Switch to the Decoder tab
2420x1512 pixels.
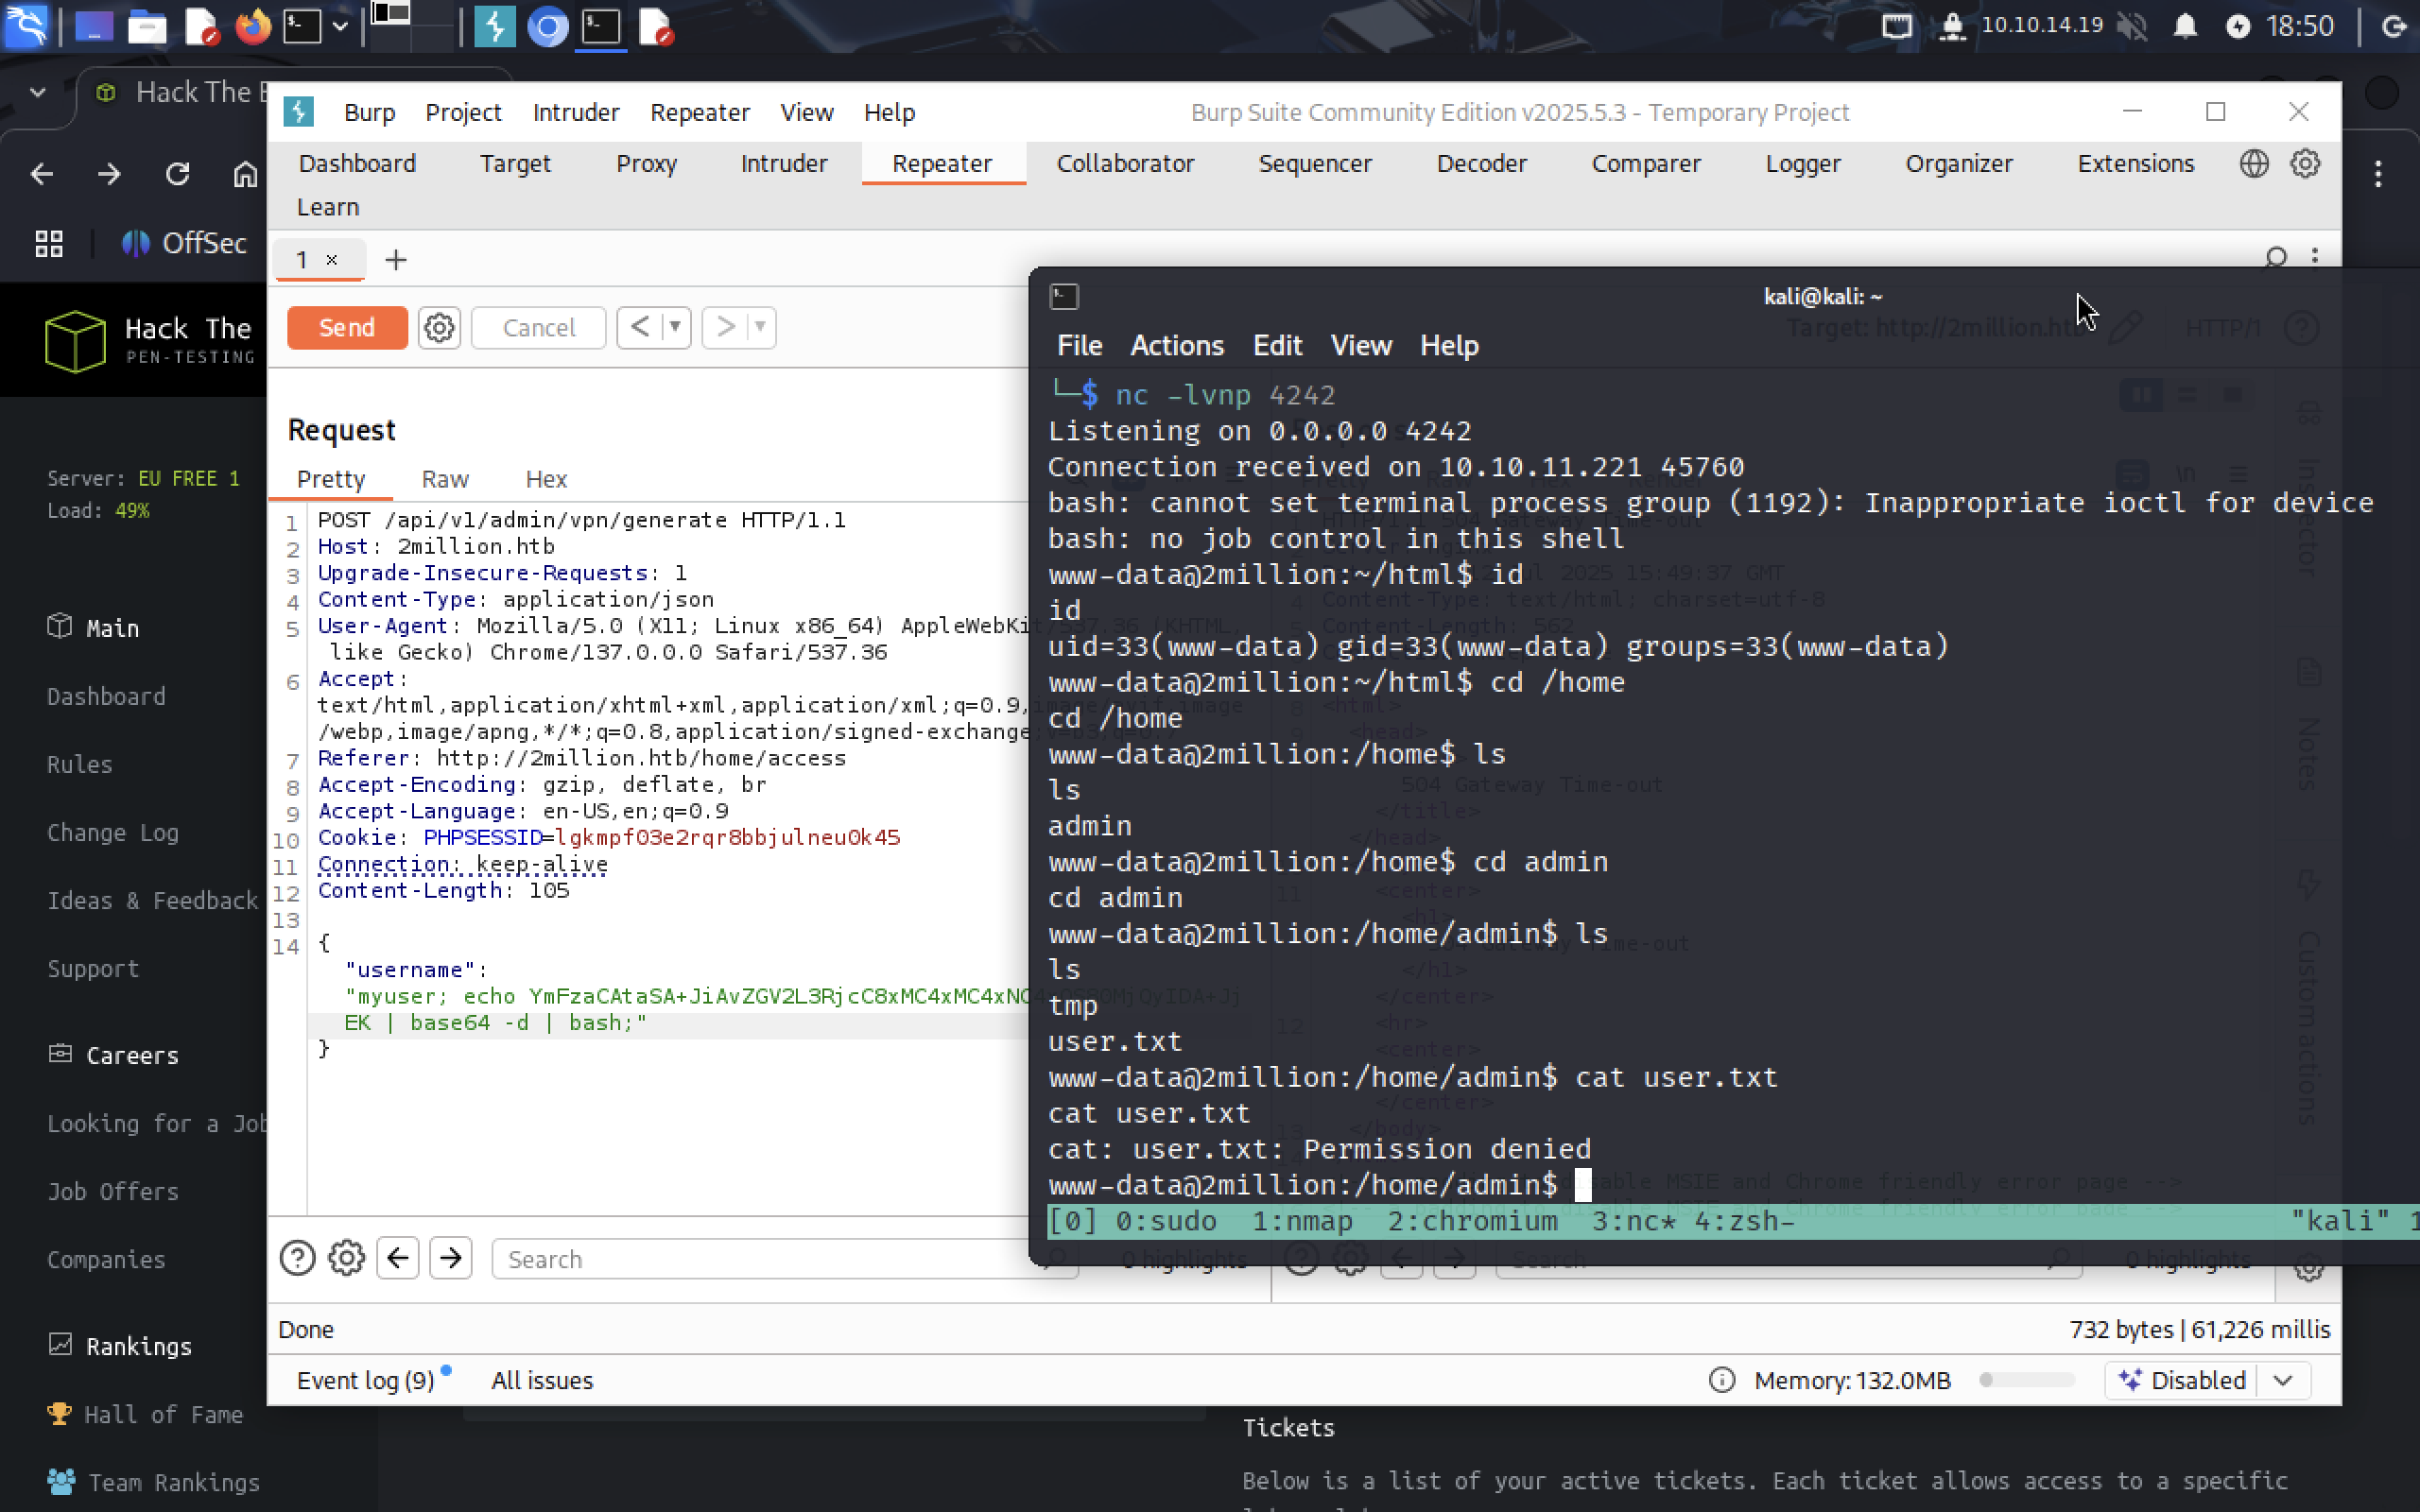pos(1481,163)
